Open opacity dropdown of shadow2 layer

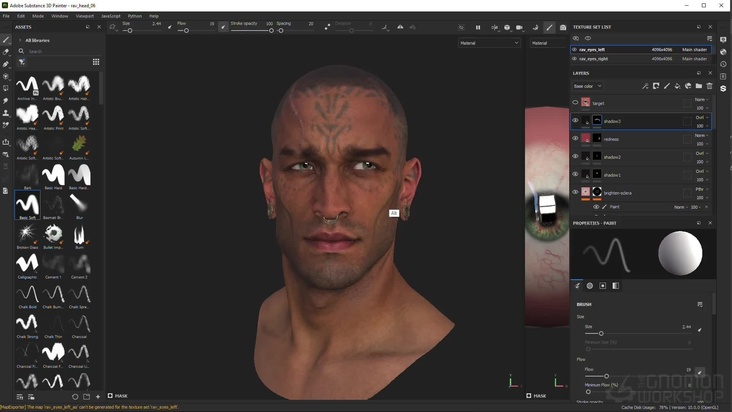(x=702, y=161)
